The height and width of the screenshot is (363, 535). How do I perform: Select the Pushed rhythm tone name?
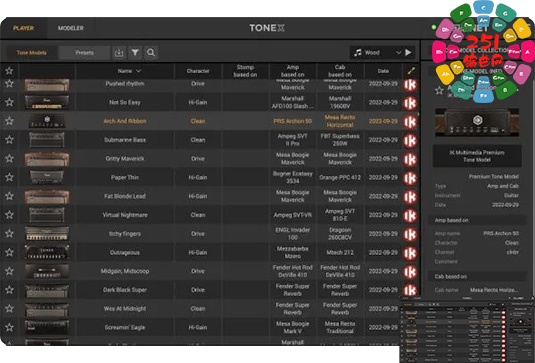pos(125,84)
